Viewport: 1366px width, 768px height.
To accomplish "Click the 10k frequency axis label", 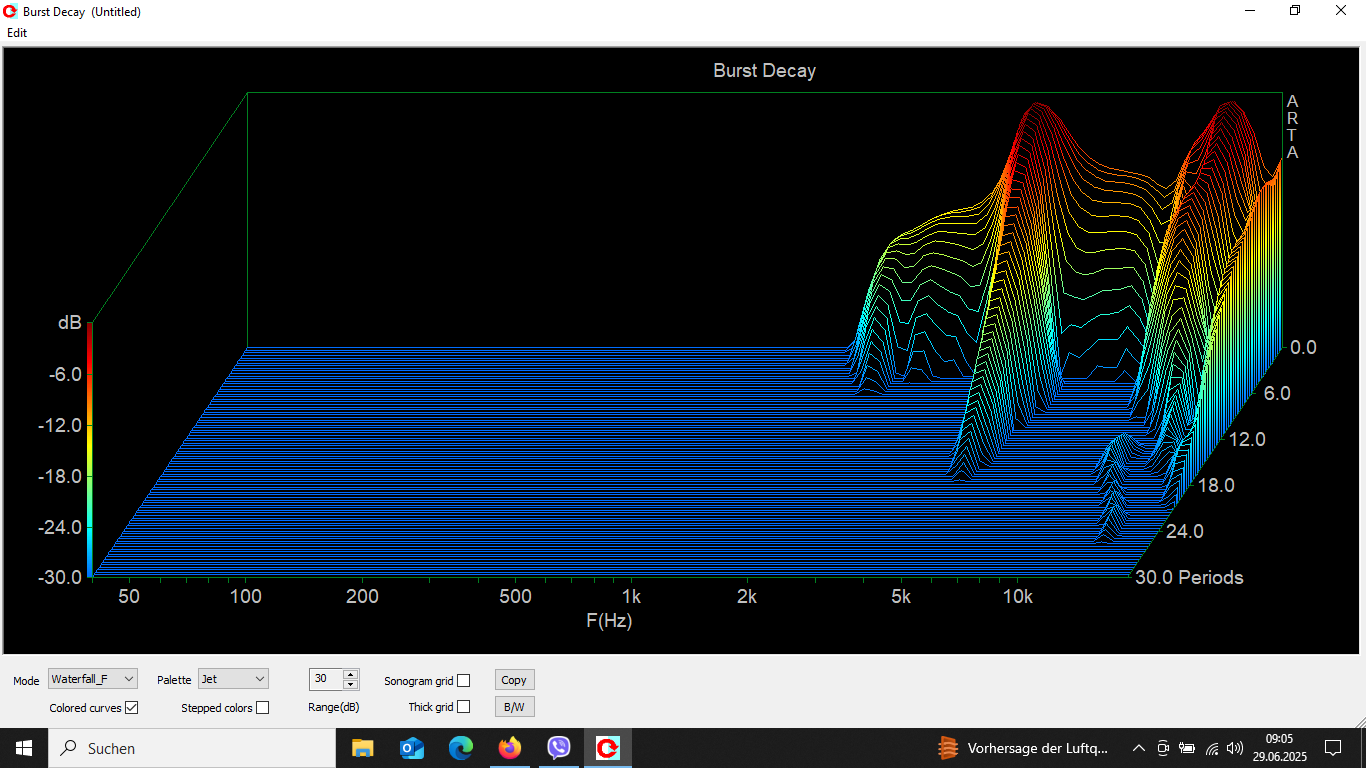I will point(1018,597).
